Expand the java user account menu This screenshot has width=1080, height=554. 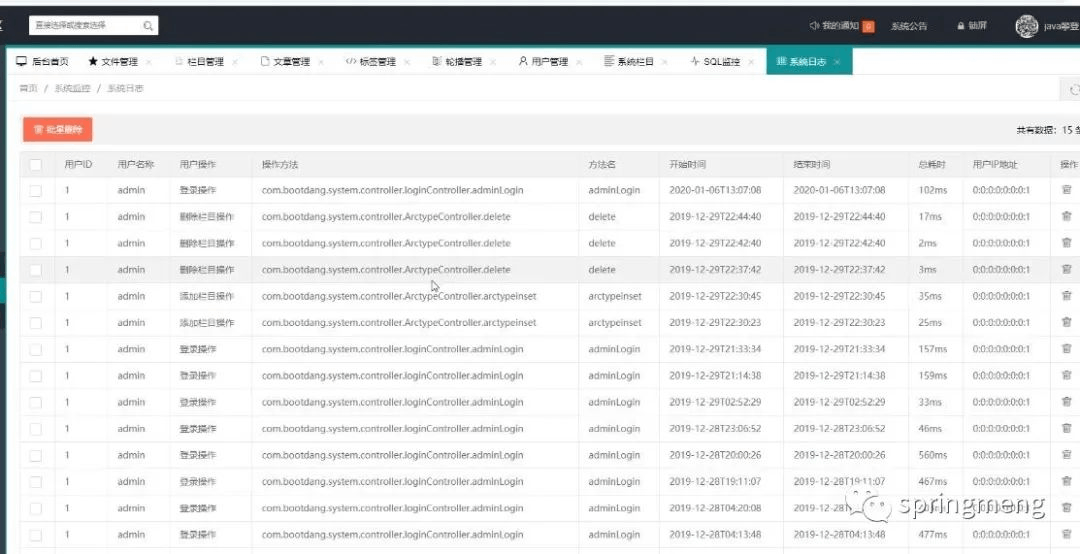coord(1061,26)
